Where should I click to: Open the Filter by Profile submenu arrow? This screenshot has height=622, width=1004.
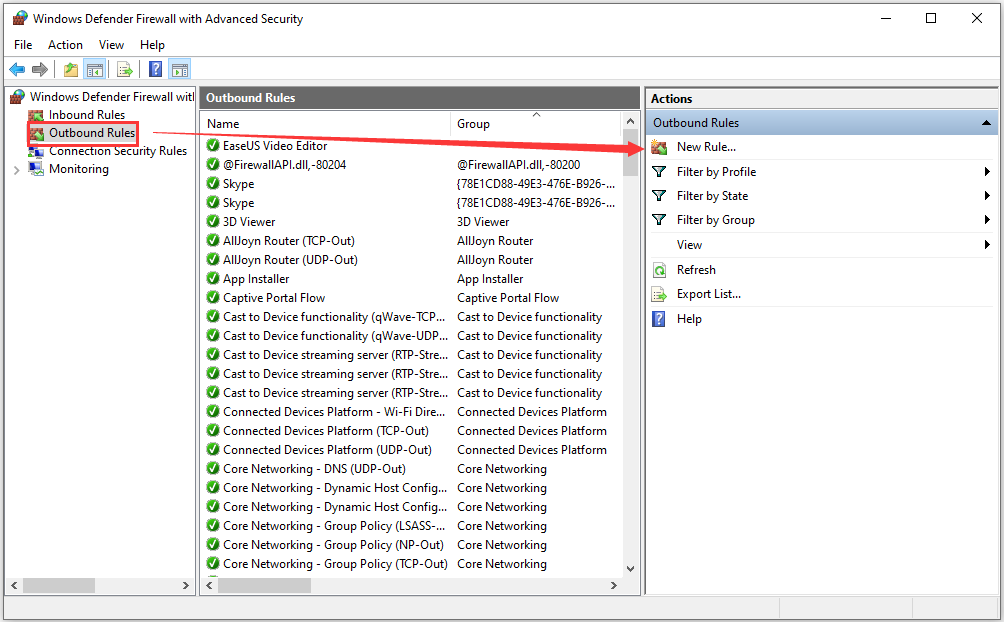pyautogui.click(x=987, y=172)
